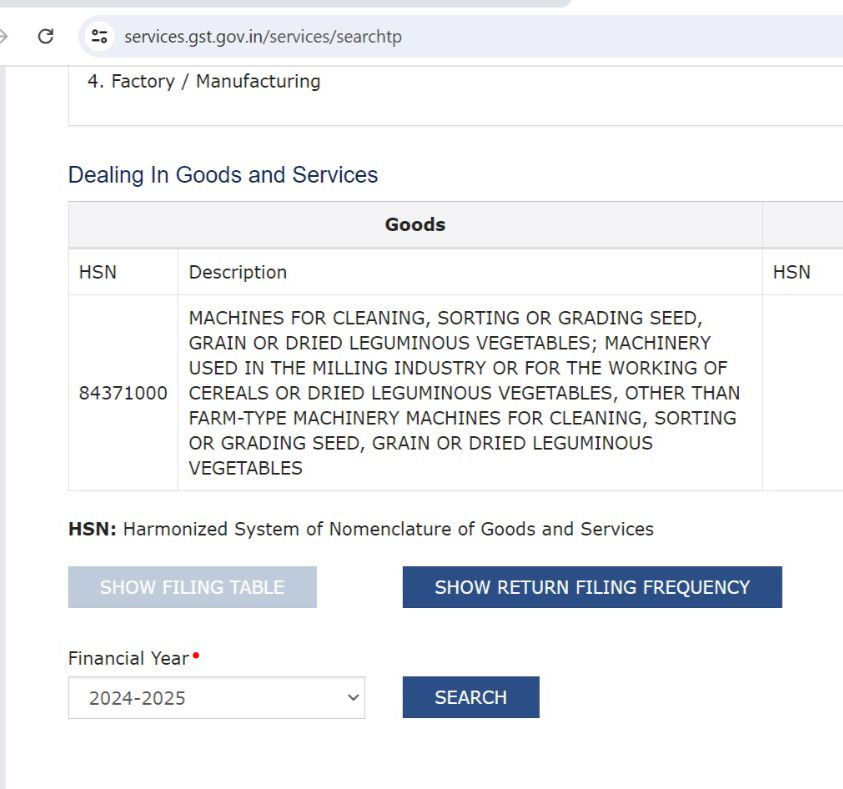The image size is (843, 789).
Task: Click the rightmost HSN column header
Action: coord(792,272)
